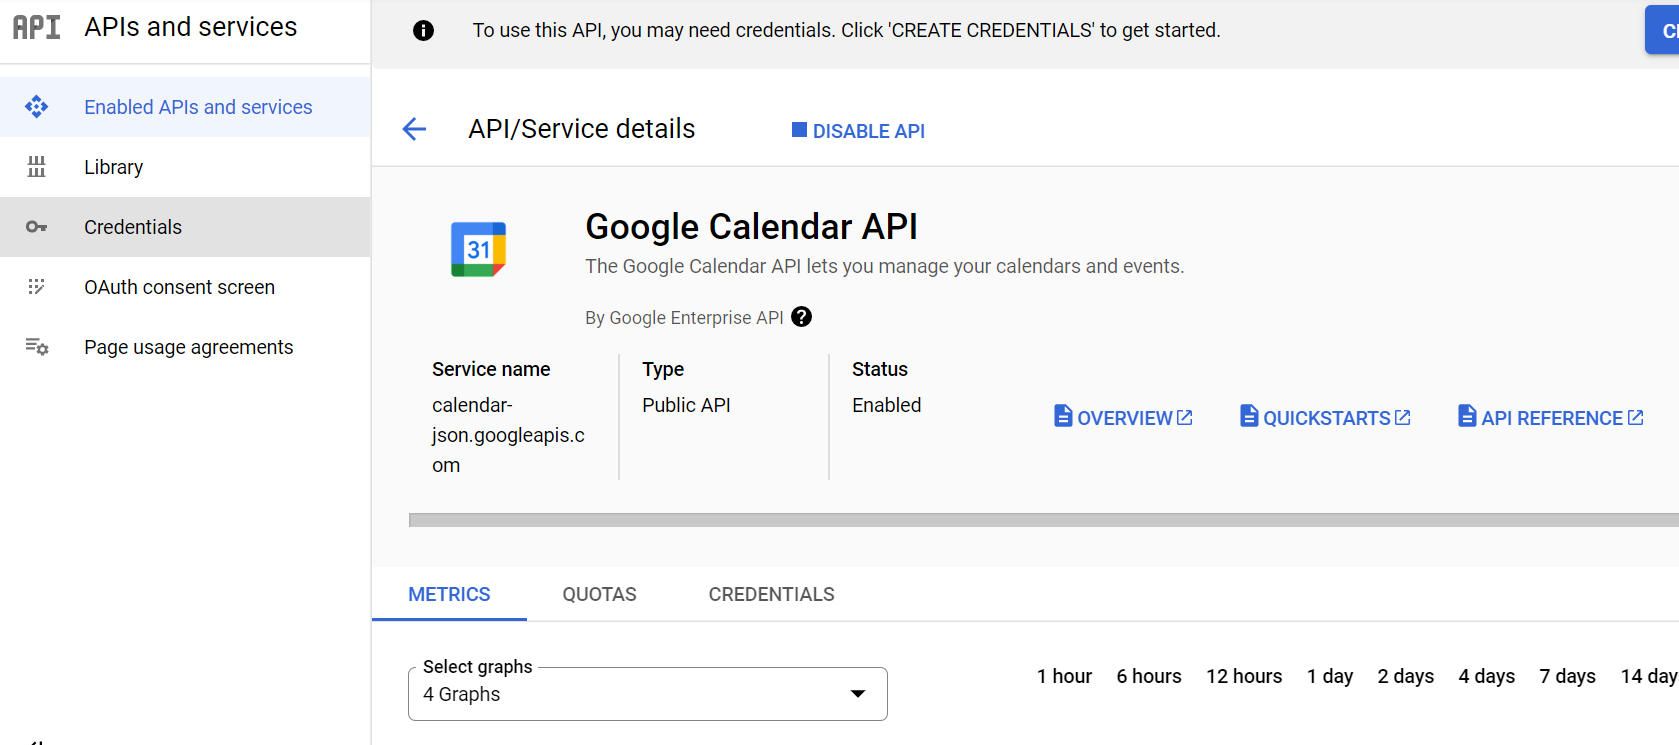Click the info icon in the credentials banner

(x=424, y=31)
